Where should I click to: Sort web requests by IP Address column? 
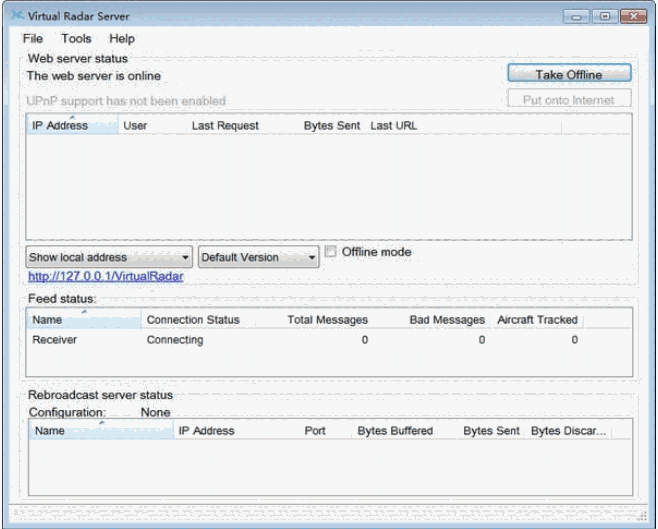click(60, 126)
